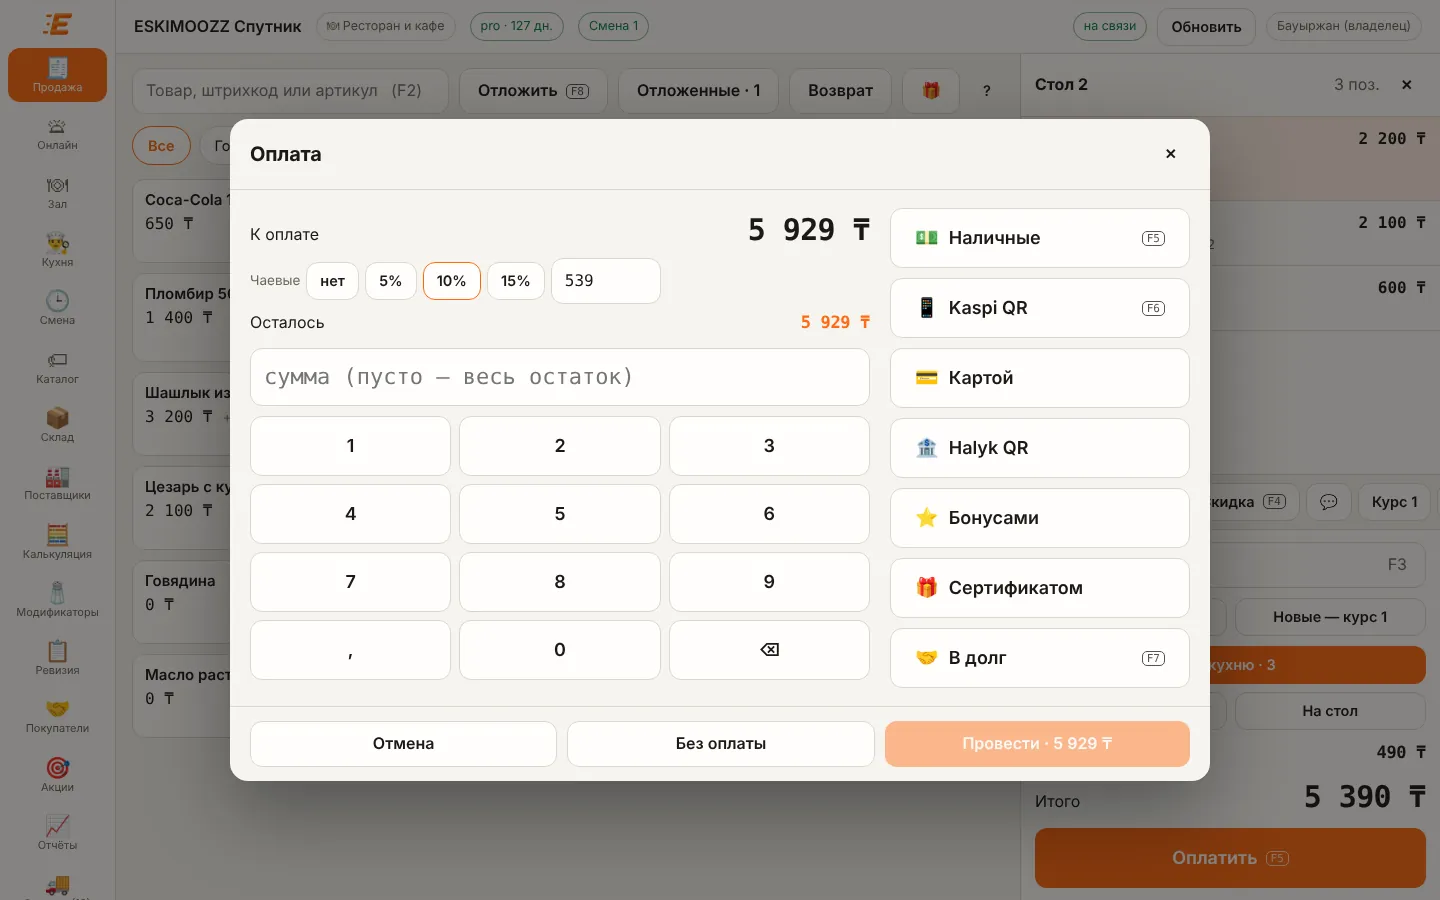Open Акции in the sidebar
Screen dimensions: 1440x900
[x=57, y=776]
